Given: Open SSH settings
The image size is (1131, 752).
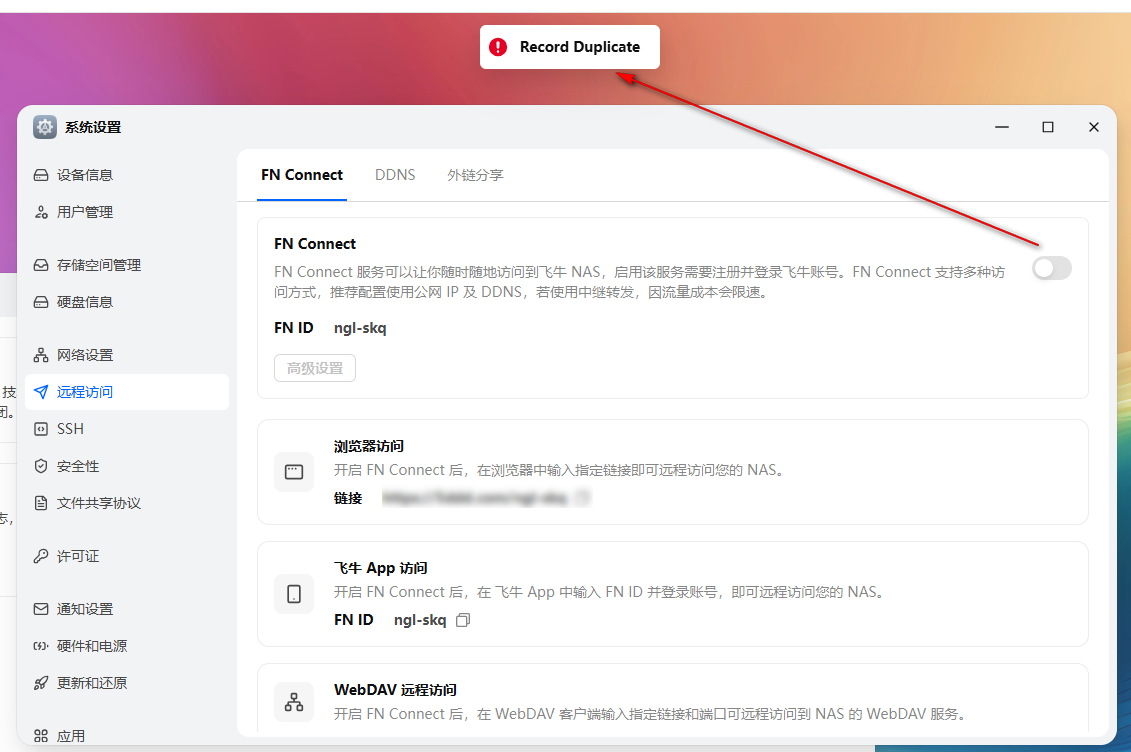Looking at the screenshot, I should coord(127,429).
